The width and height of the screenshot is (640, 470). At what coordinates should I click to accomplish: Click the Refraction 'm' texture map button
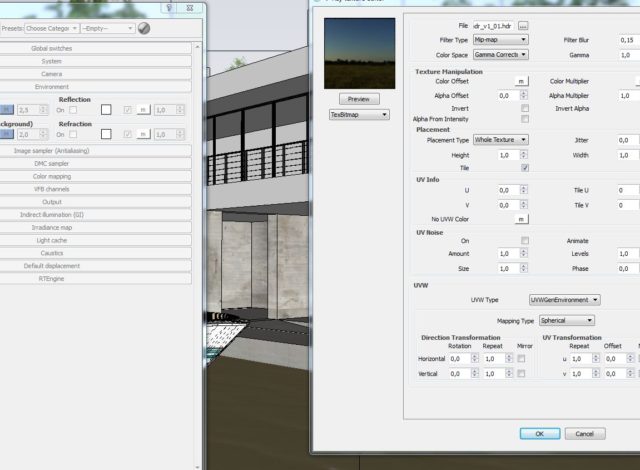click(x=143, y=134)
